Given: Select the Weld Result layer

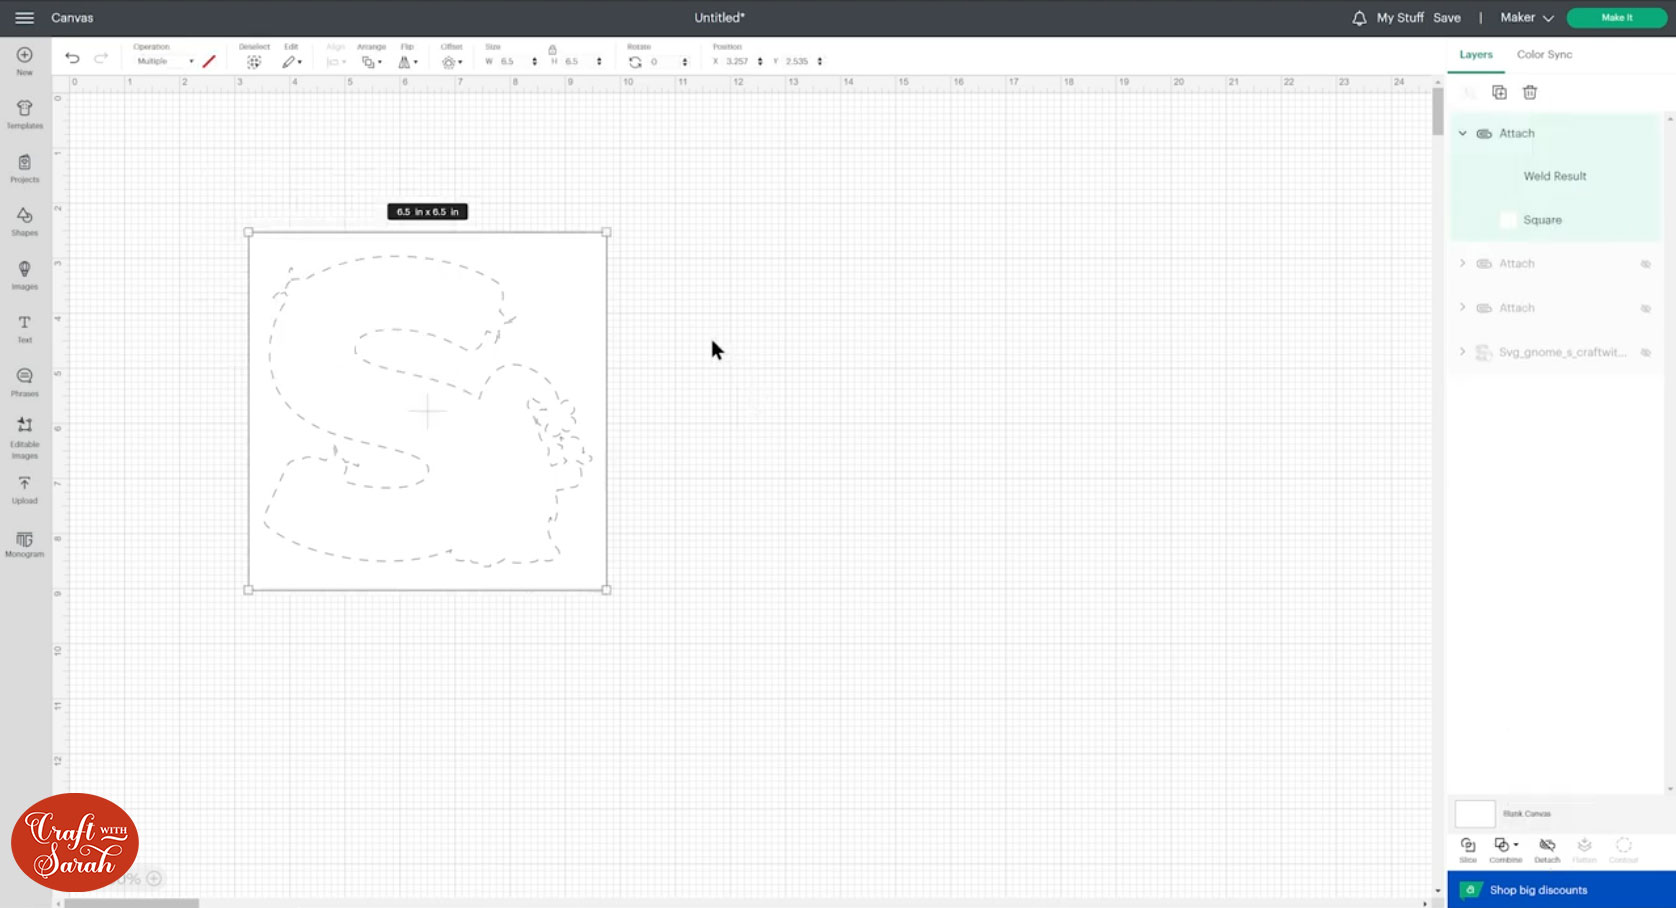Looking at the screenshot, I should 1555,176.
